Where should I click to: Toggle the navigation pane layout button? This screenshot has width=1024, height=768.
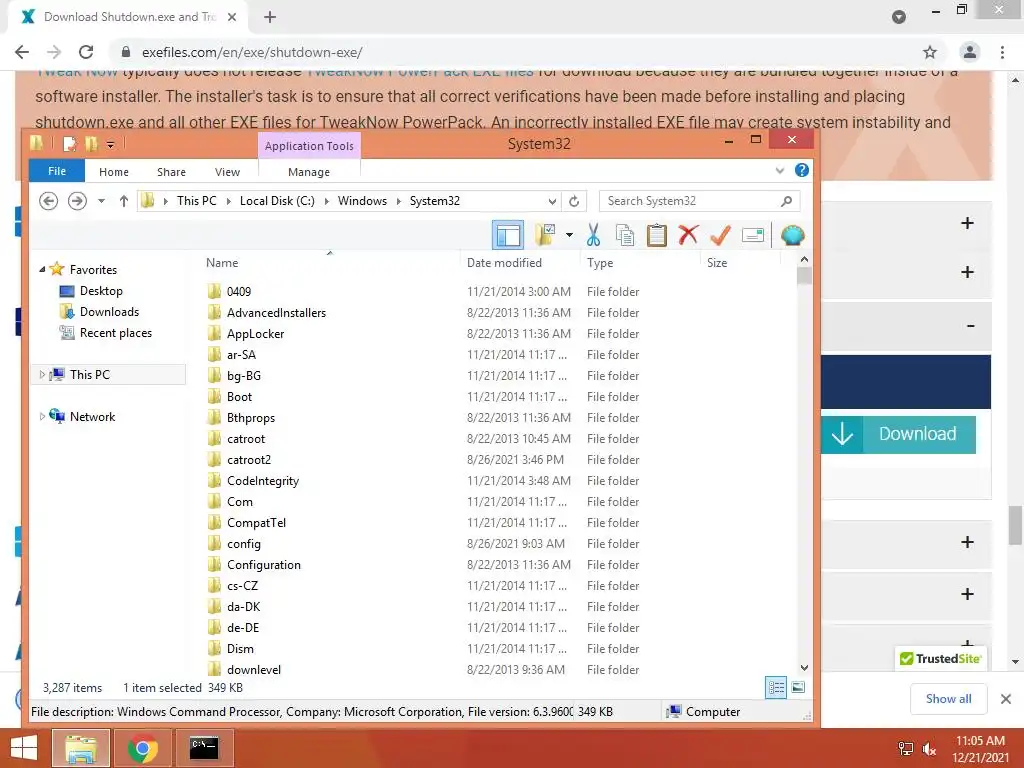point(507,235)
